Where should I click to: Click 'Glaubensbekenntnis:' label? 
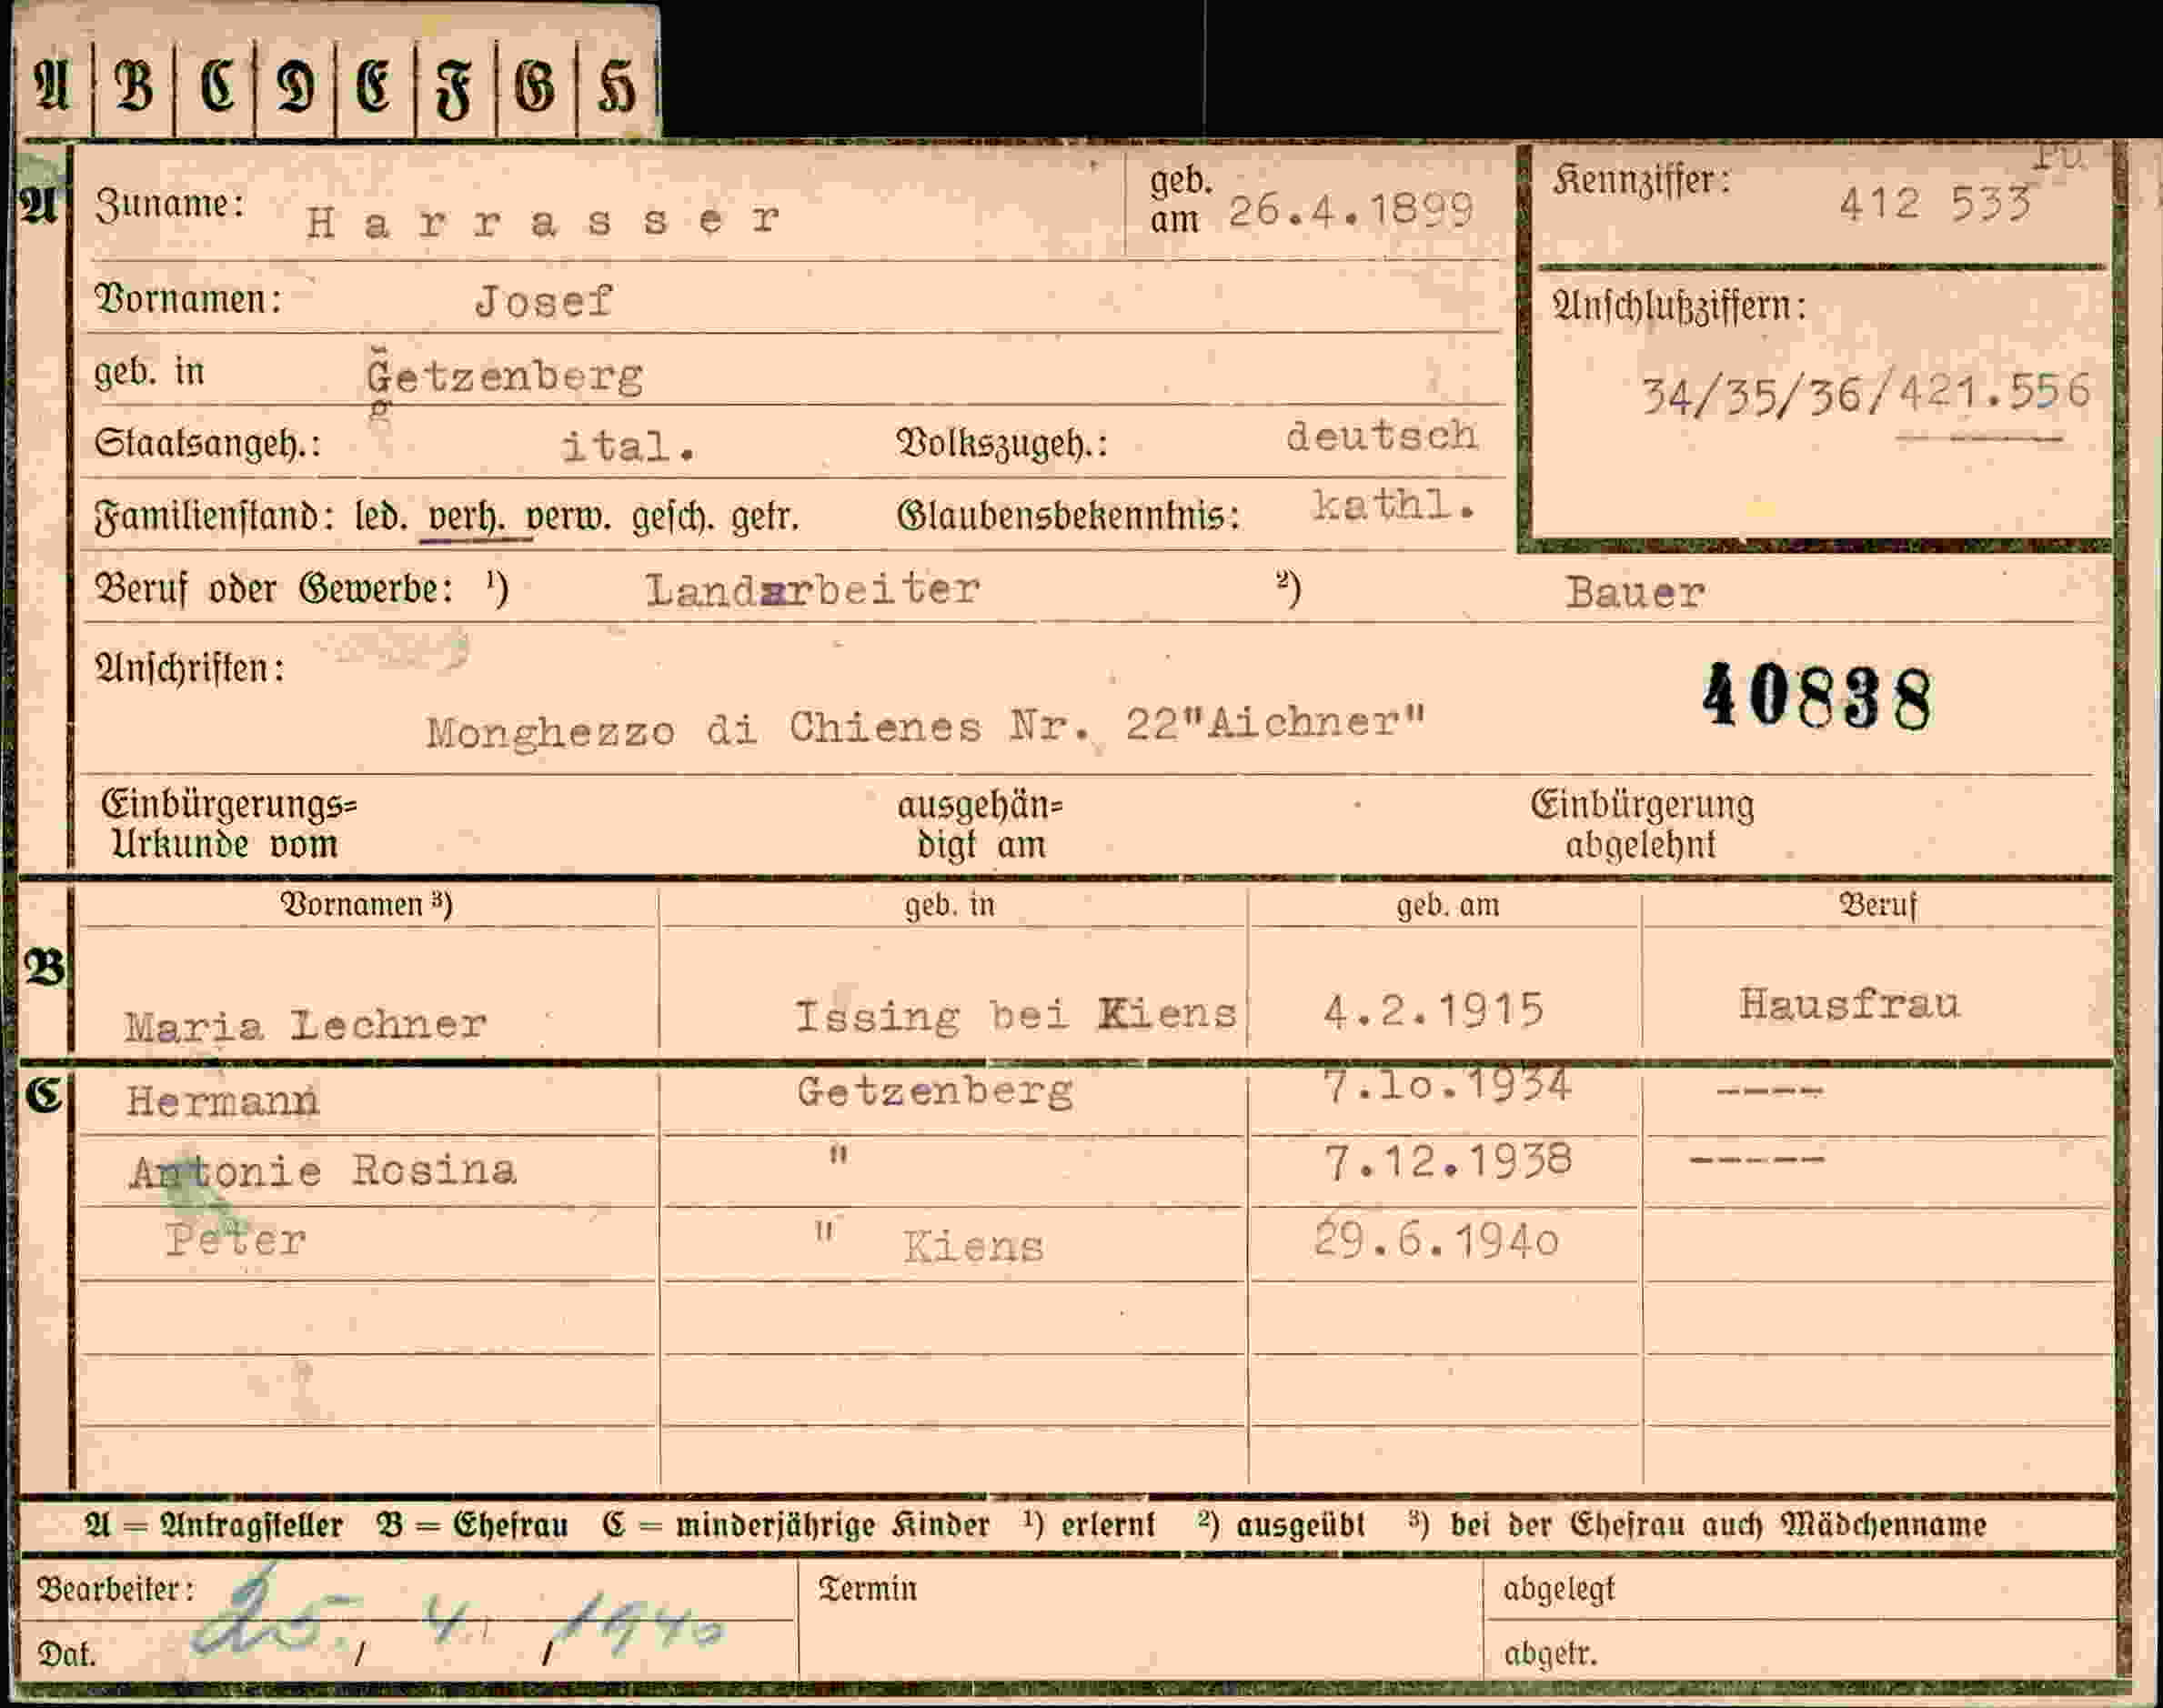coord(1068,516)
